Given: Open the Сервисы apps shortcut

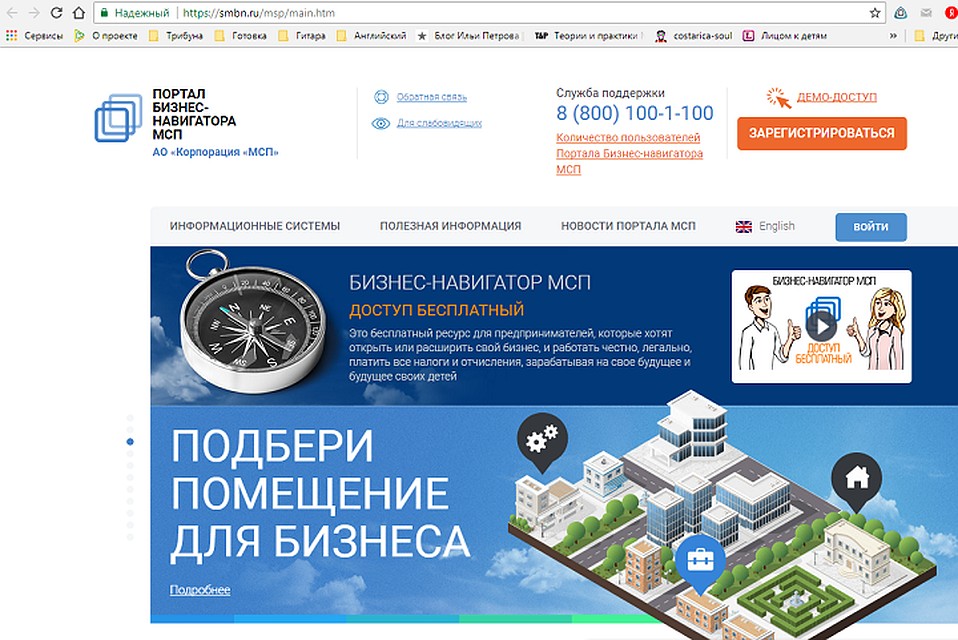Looking at the screenshot, I should (x=35, y=36).
